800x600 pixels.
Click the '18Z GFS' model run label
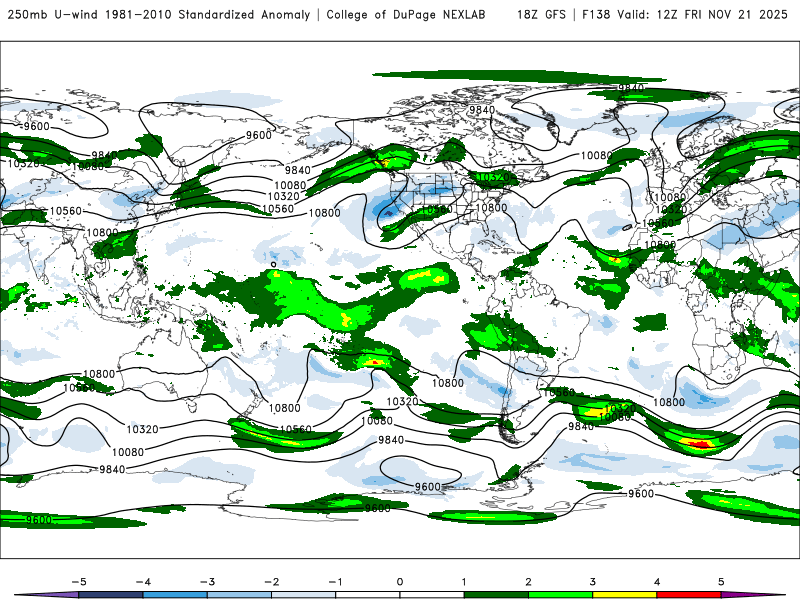point(541,14)
